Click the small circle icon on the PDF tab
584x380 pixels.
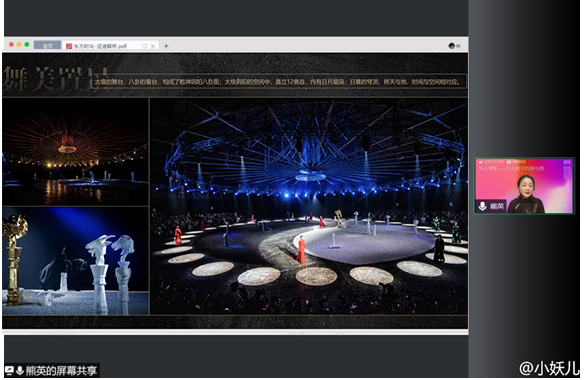[x=145, y=46]
